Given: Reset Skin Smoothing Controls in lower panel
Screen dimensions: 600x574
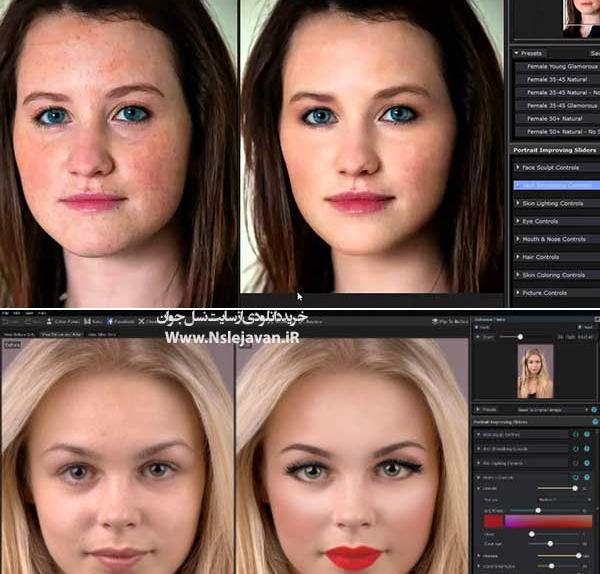Looking at the screenshot, I should (x=576, y=448).
